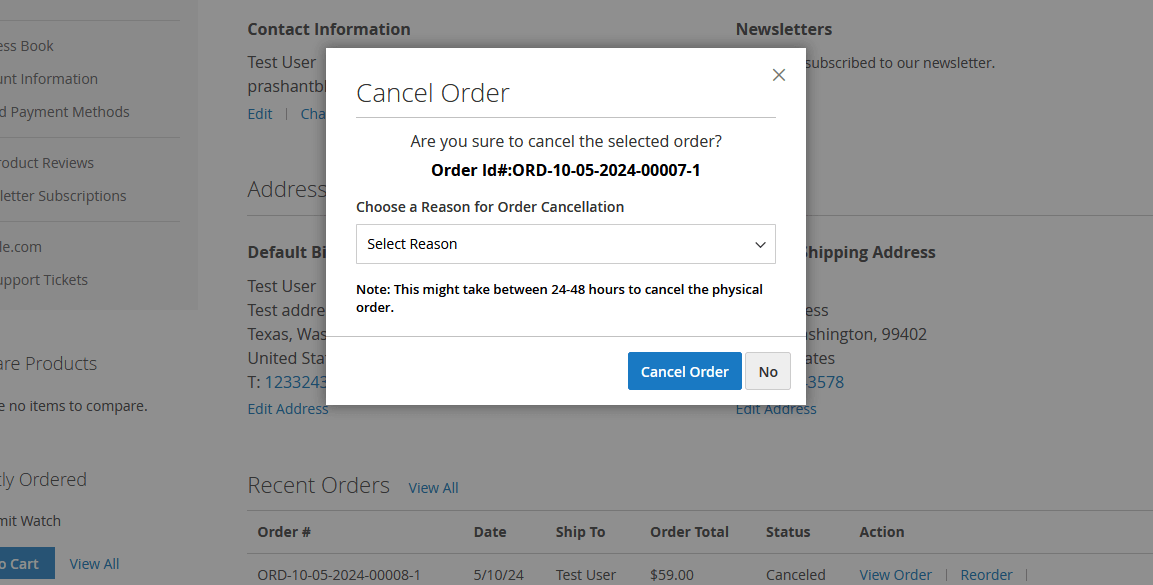Click the No button

(768, 371)
